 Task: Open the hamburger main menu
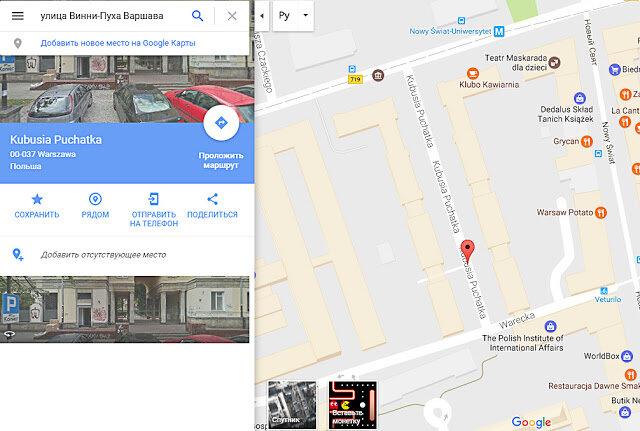click(18, 16)
